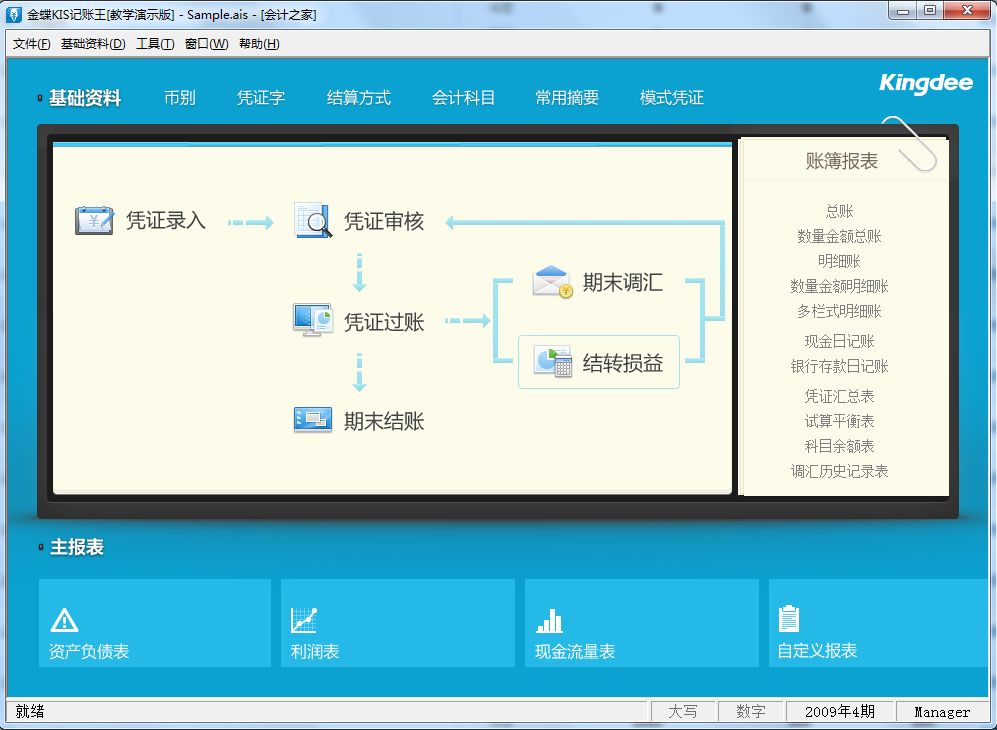Click the 凭证过账 posting icon
This screenshot has width=997, height=730.
[x=313, y=321]
